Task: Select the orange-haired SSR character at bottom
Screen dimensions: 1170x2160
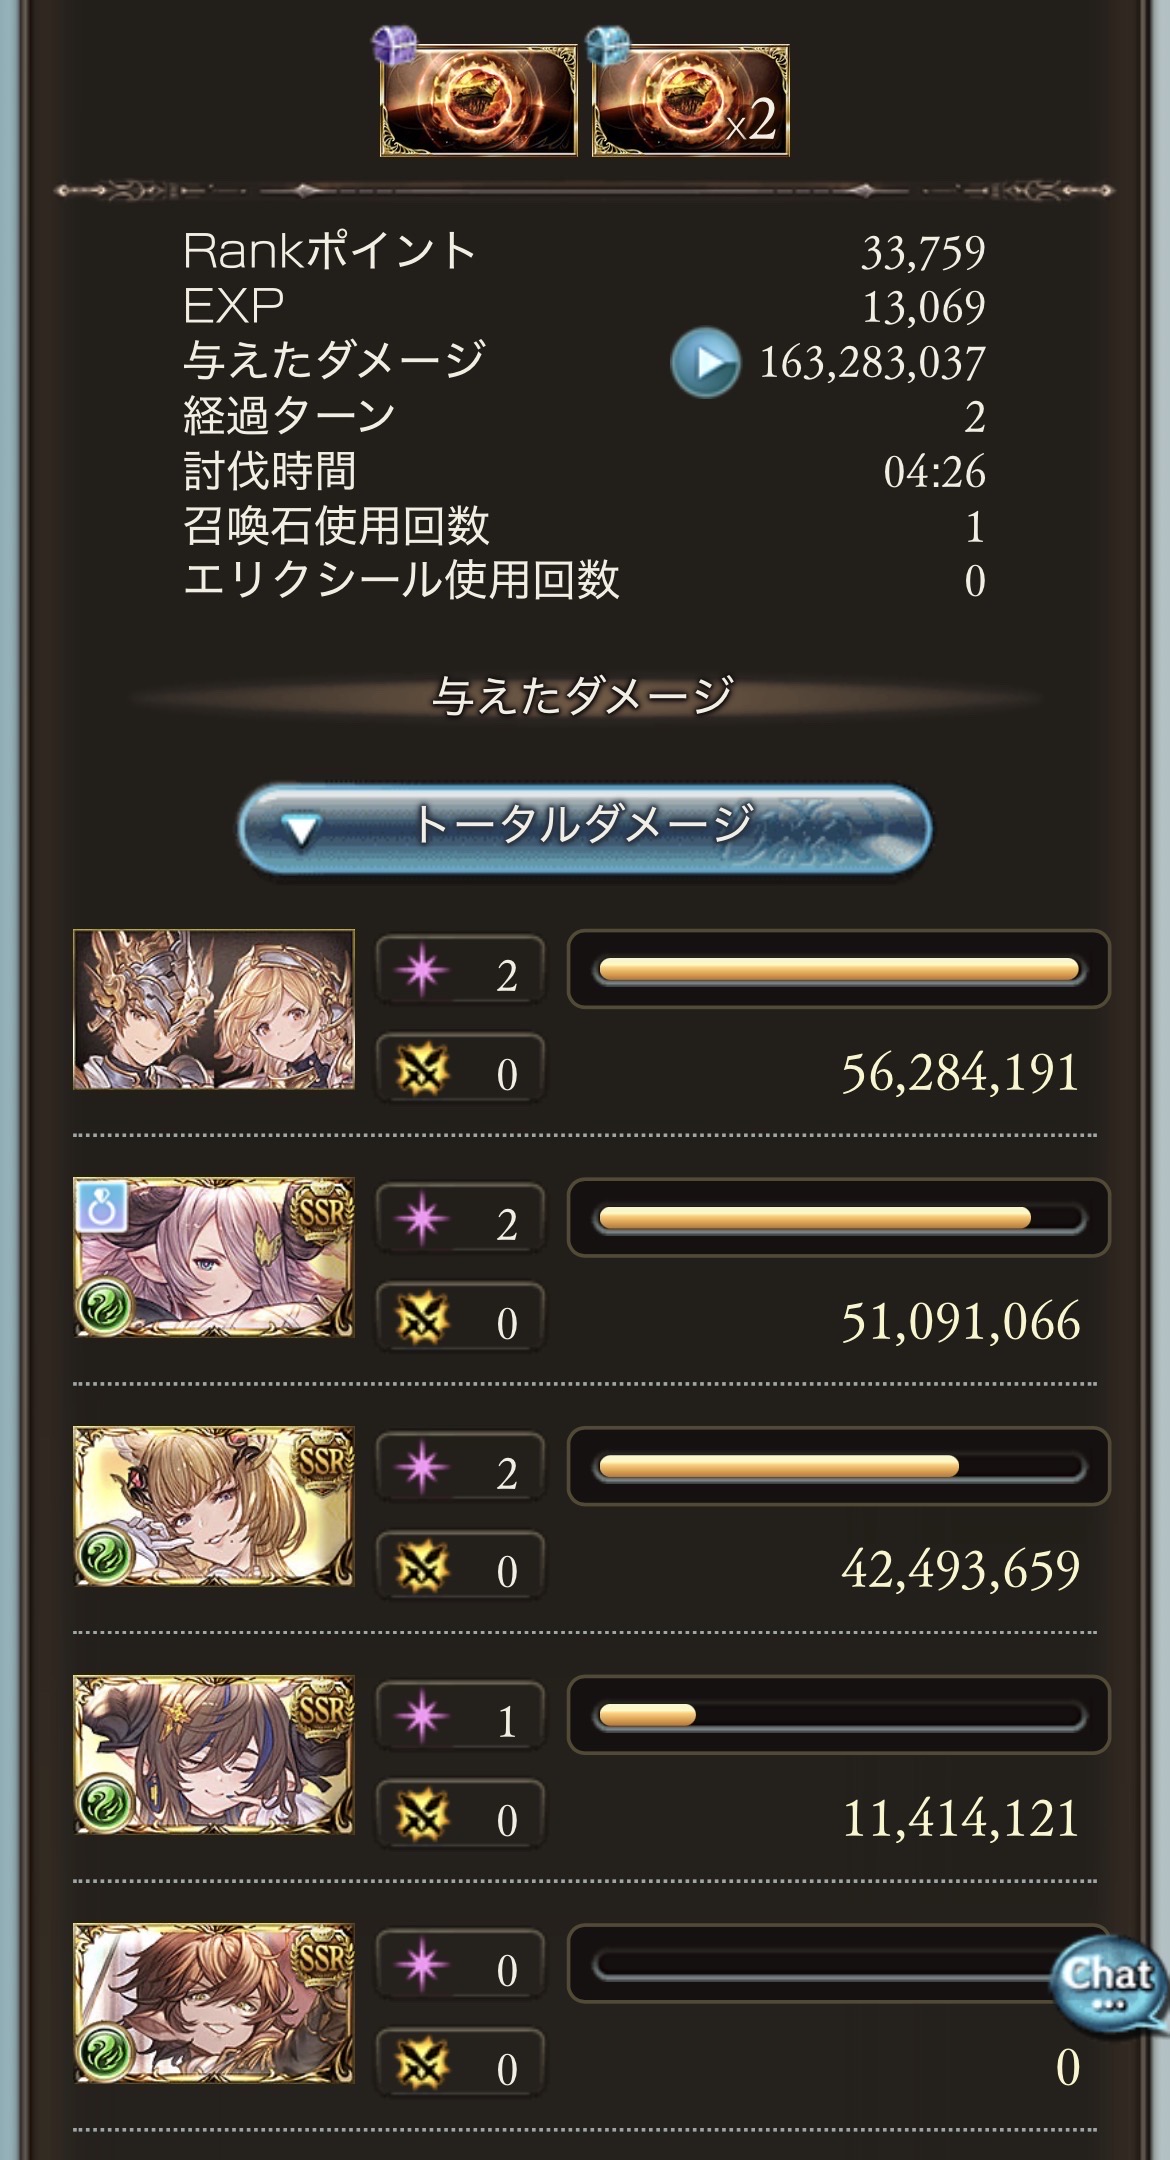Action: (x=214, y=2003)
